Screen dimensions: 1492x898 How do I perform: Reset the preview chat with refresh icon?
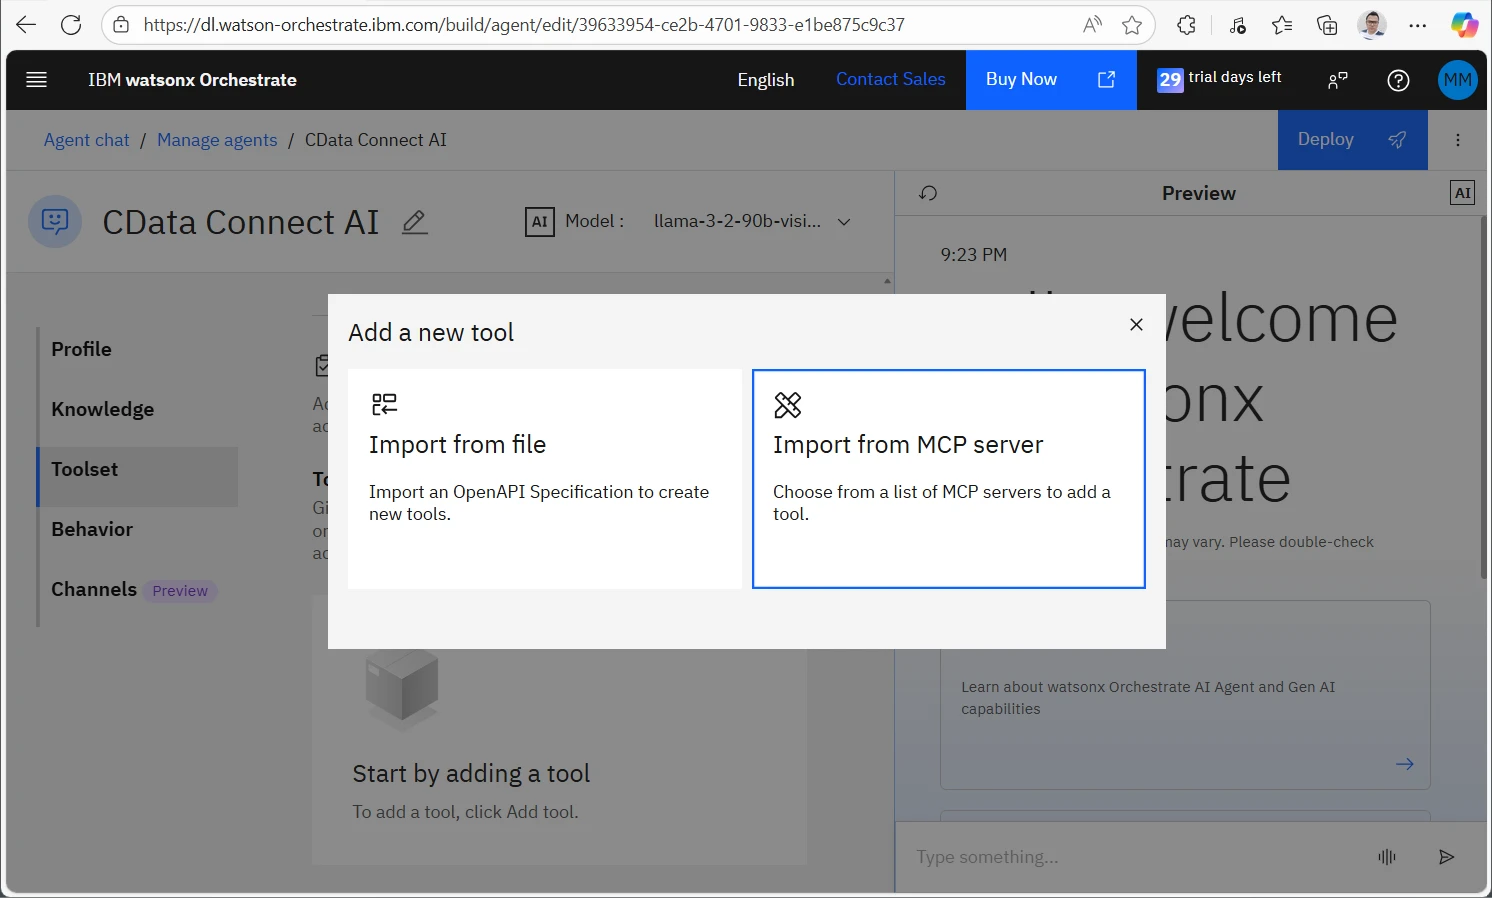[x=928, y=193]
